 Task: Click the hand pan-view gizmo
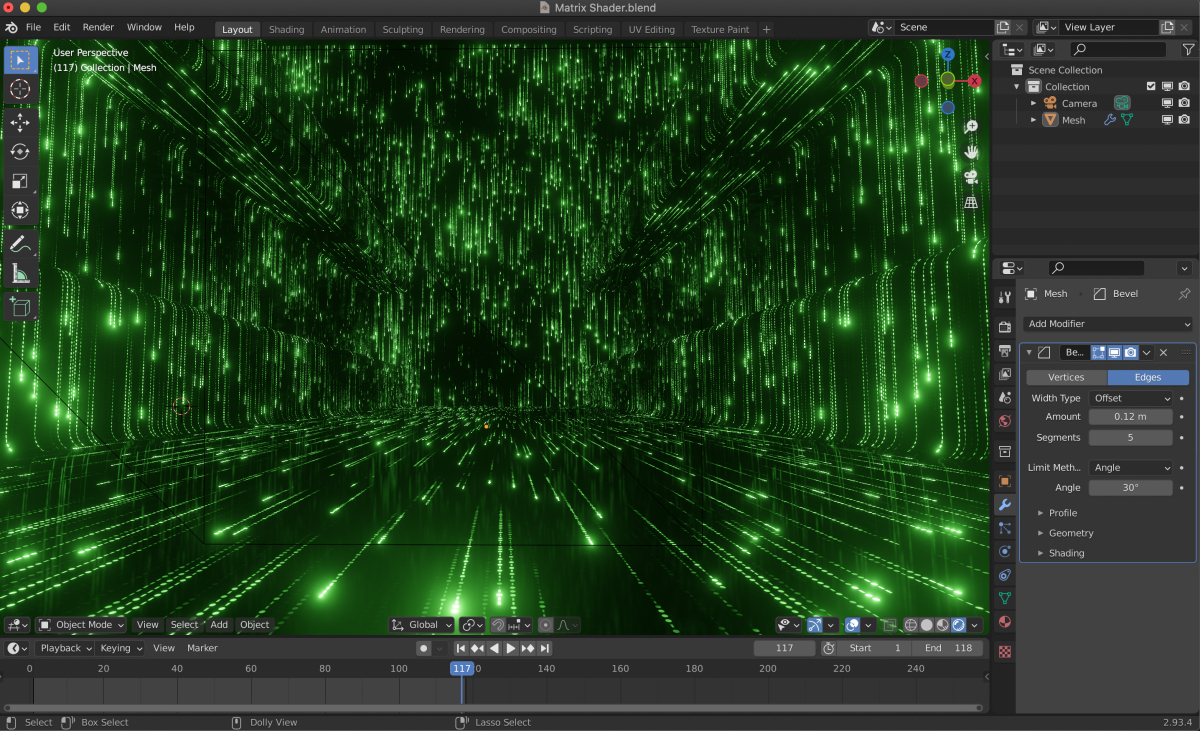(970, 152)
